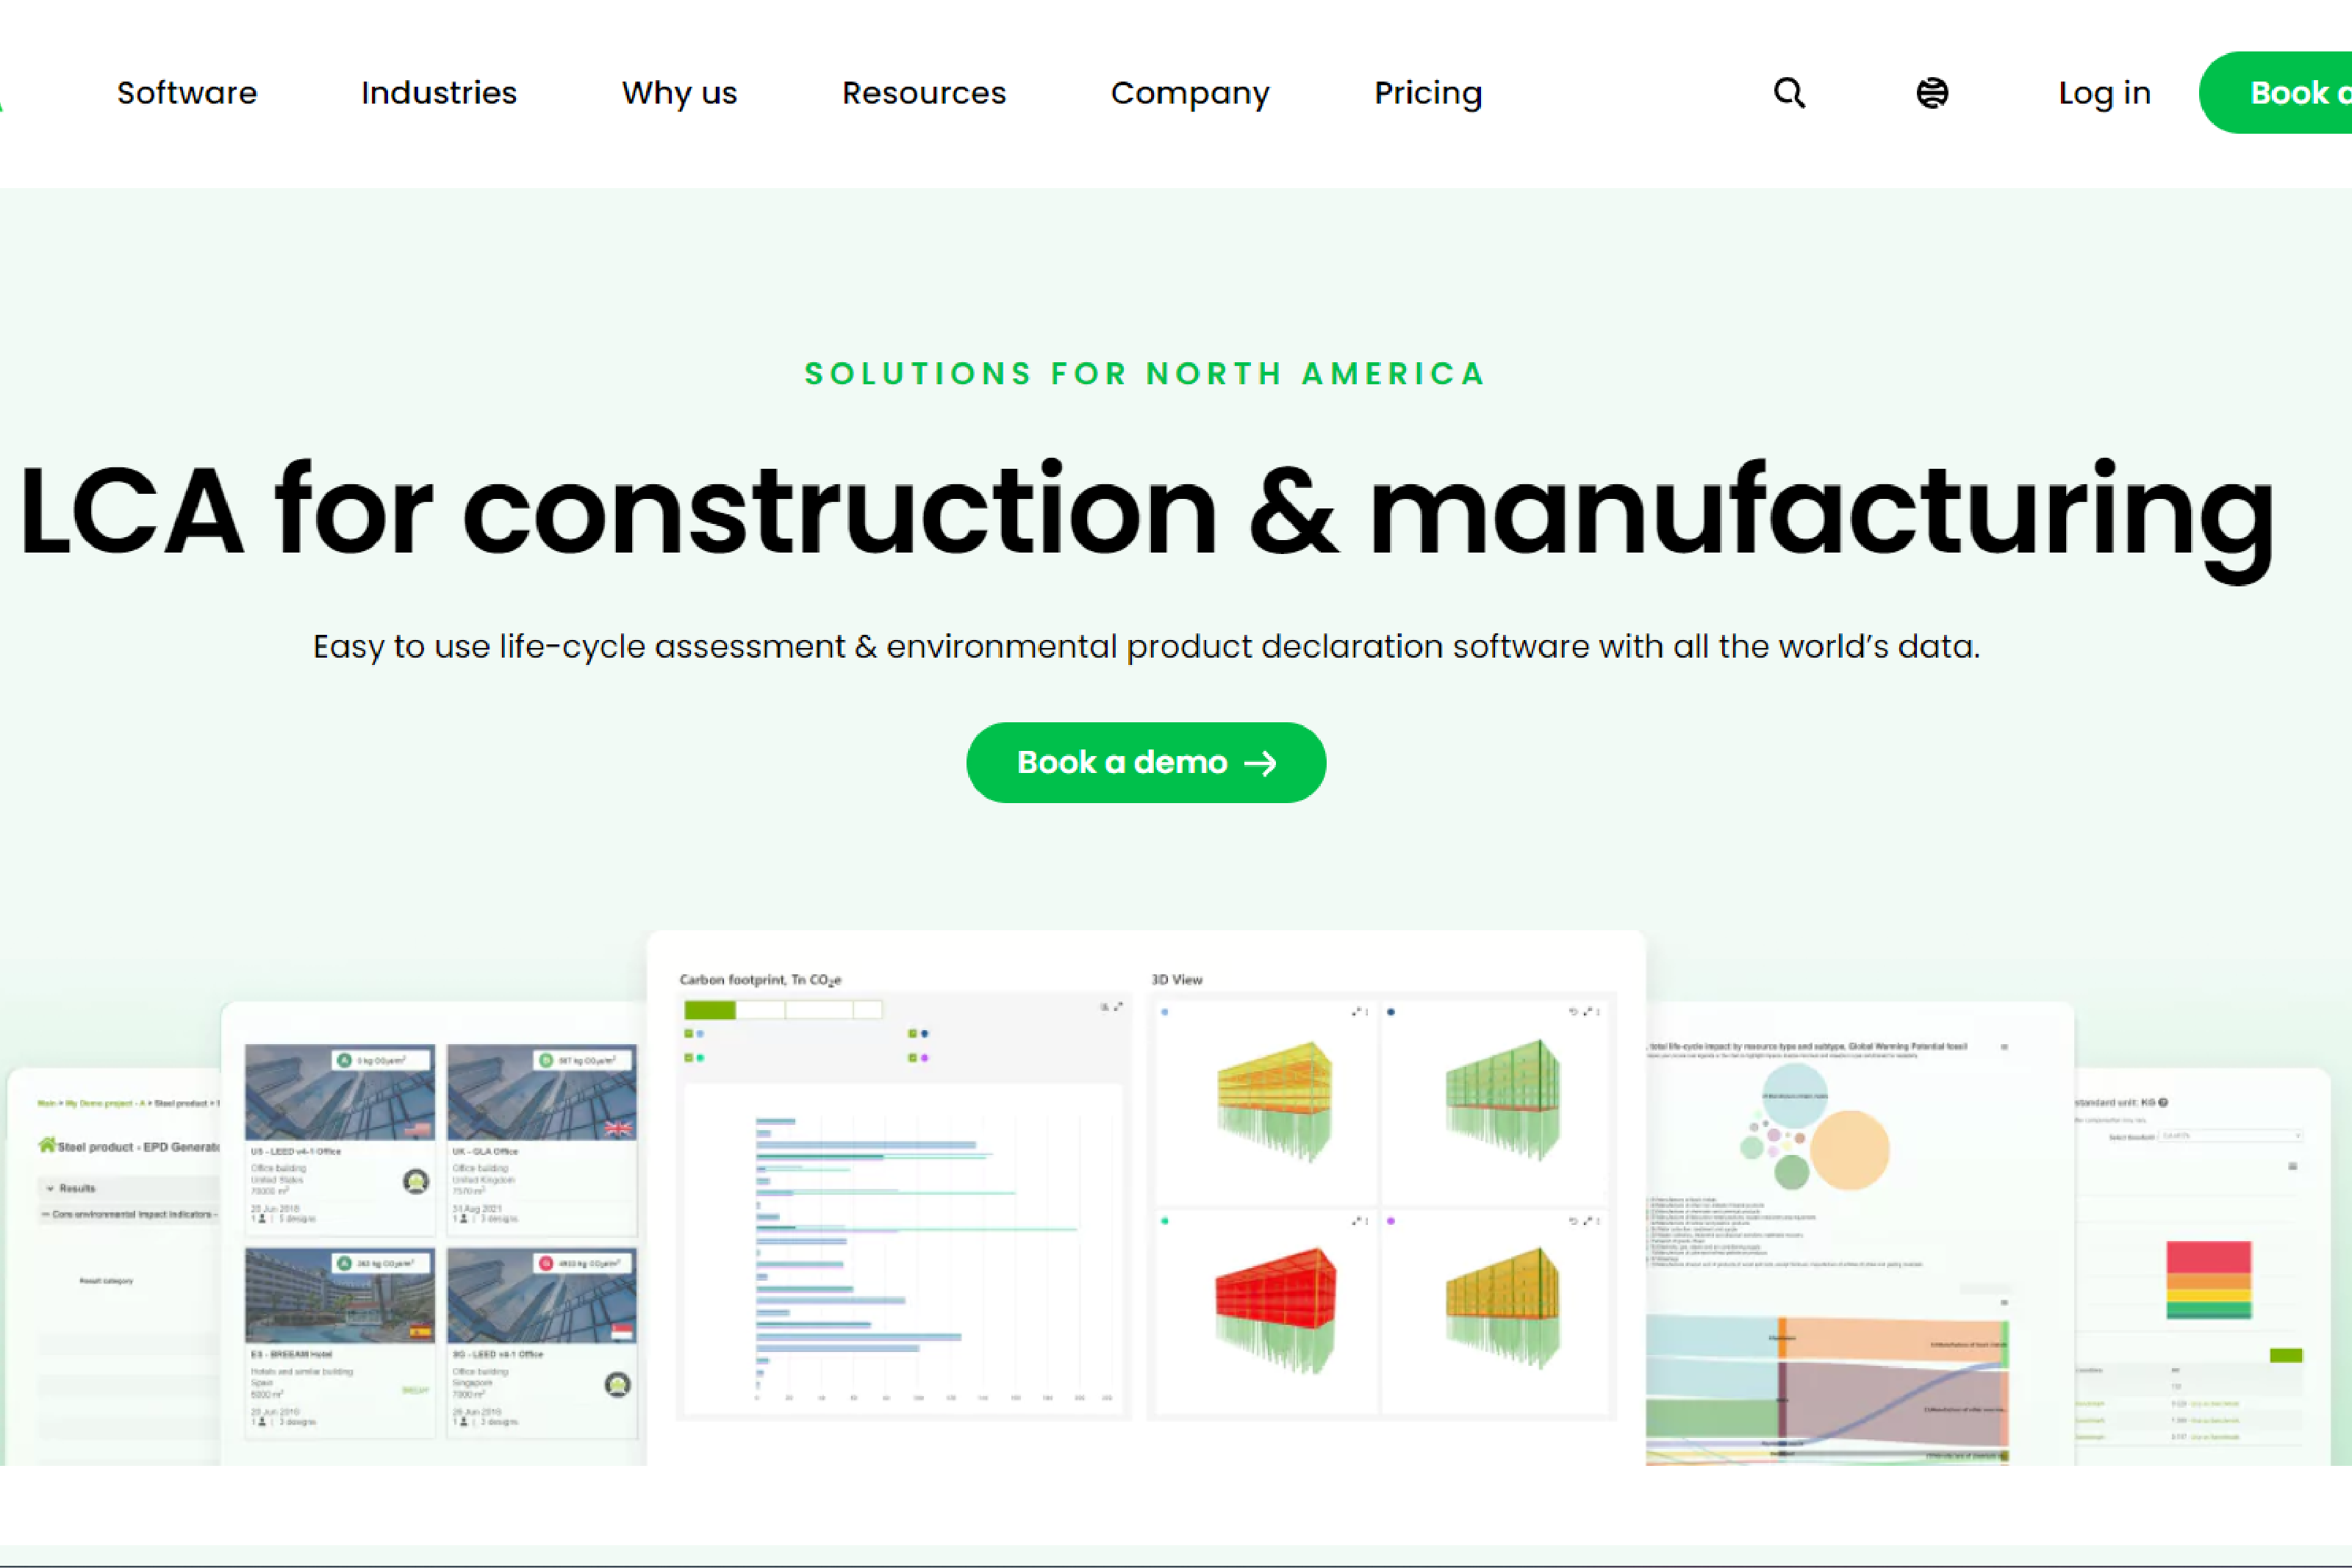This screenshot has width=2352, height=1568.
Task: Open the US - LEED v4-1 Office thumbnail
Action: [x=340, y=1092]
